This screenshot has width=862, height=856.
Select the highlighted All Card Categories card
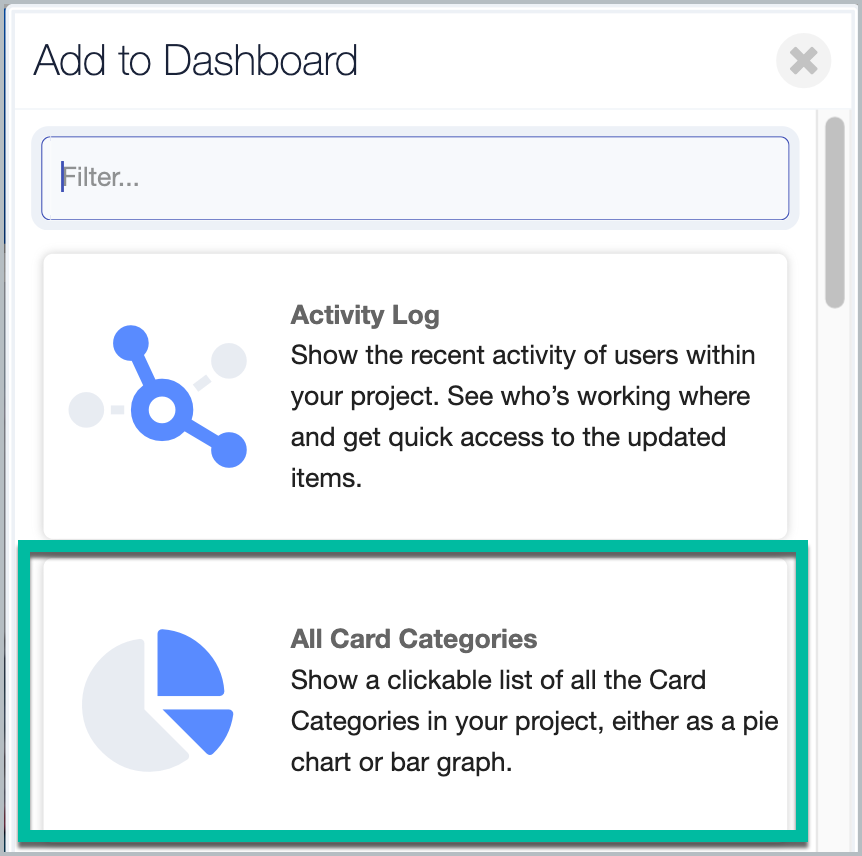point(413,692)
